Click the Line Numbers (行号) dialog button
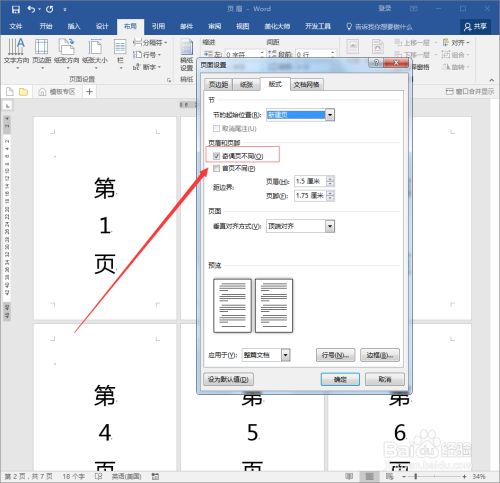The height and width of the screenshot is (483, 500). [x=335, y=355]
